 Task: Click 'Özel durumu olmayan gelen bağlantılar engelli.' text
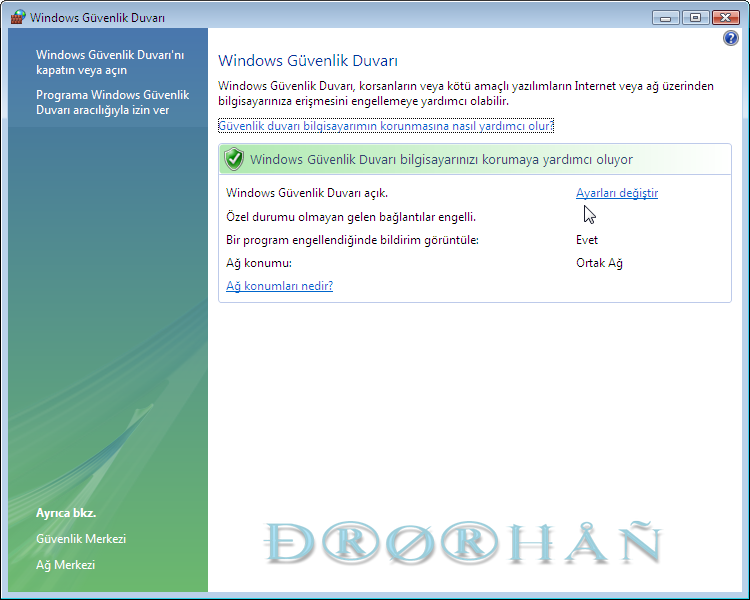351,217
